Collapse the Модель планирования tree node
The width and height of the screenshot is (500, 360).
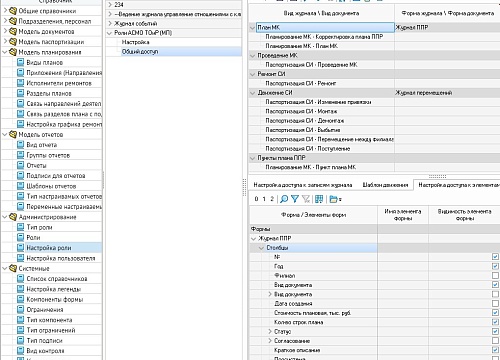point(5,52)
